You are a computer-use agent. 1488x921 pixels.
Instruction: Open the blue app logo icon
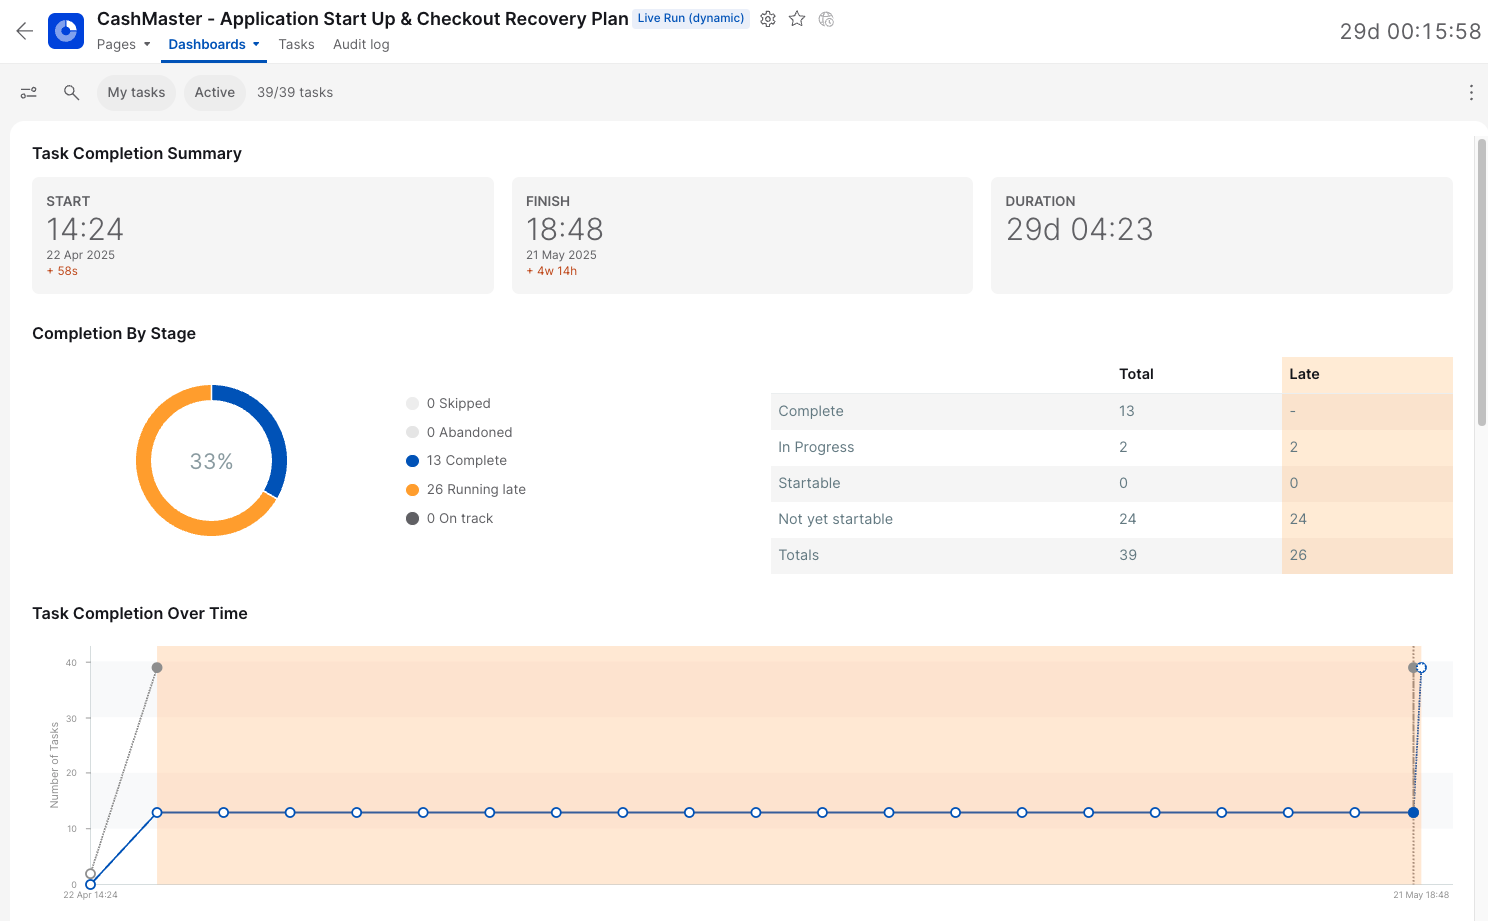click(66, 31)
